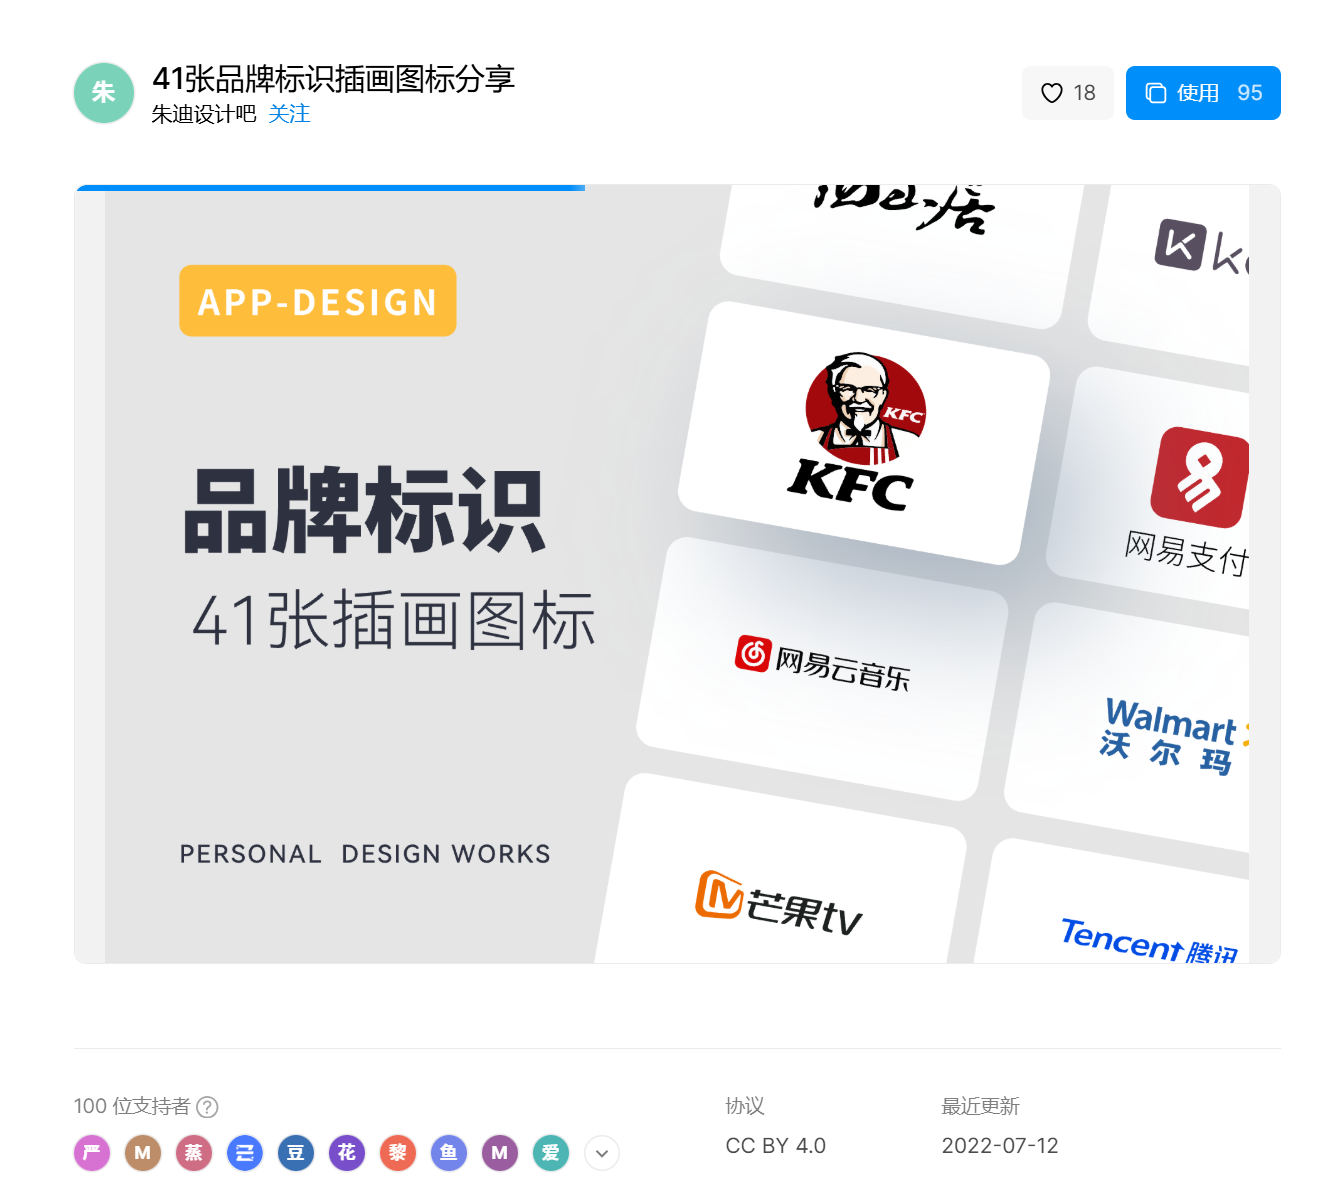The image size is (1325, 1196).
Task: Click the copy icon in the 使用 button
Action: [x=1156, y=93]
